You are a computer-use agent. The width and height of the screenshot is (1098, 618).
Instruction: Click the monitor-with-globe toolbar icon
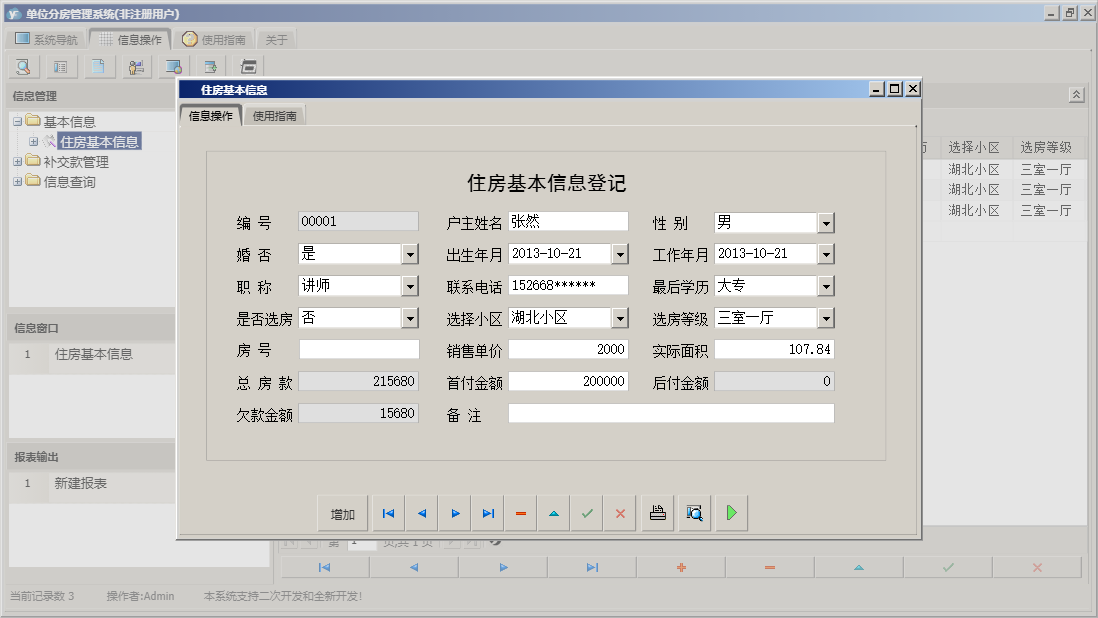point(173,66)
